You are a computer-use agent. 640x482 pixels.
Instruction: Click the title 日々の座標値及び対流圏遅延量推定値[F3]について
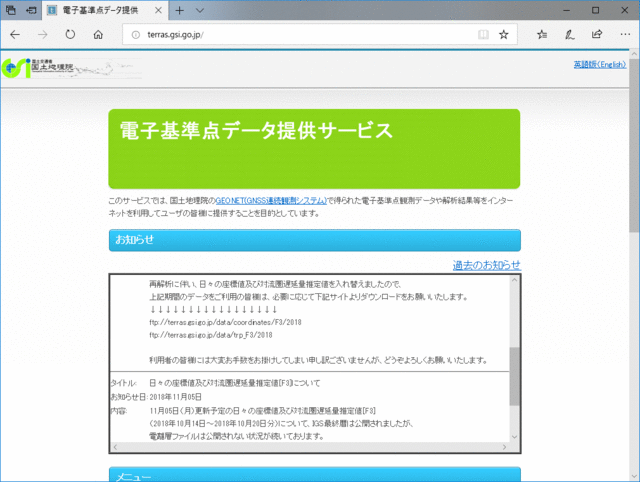(x=235, y=383)
